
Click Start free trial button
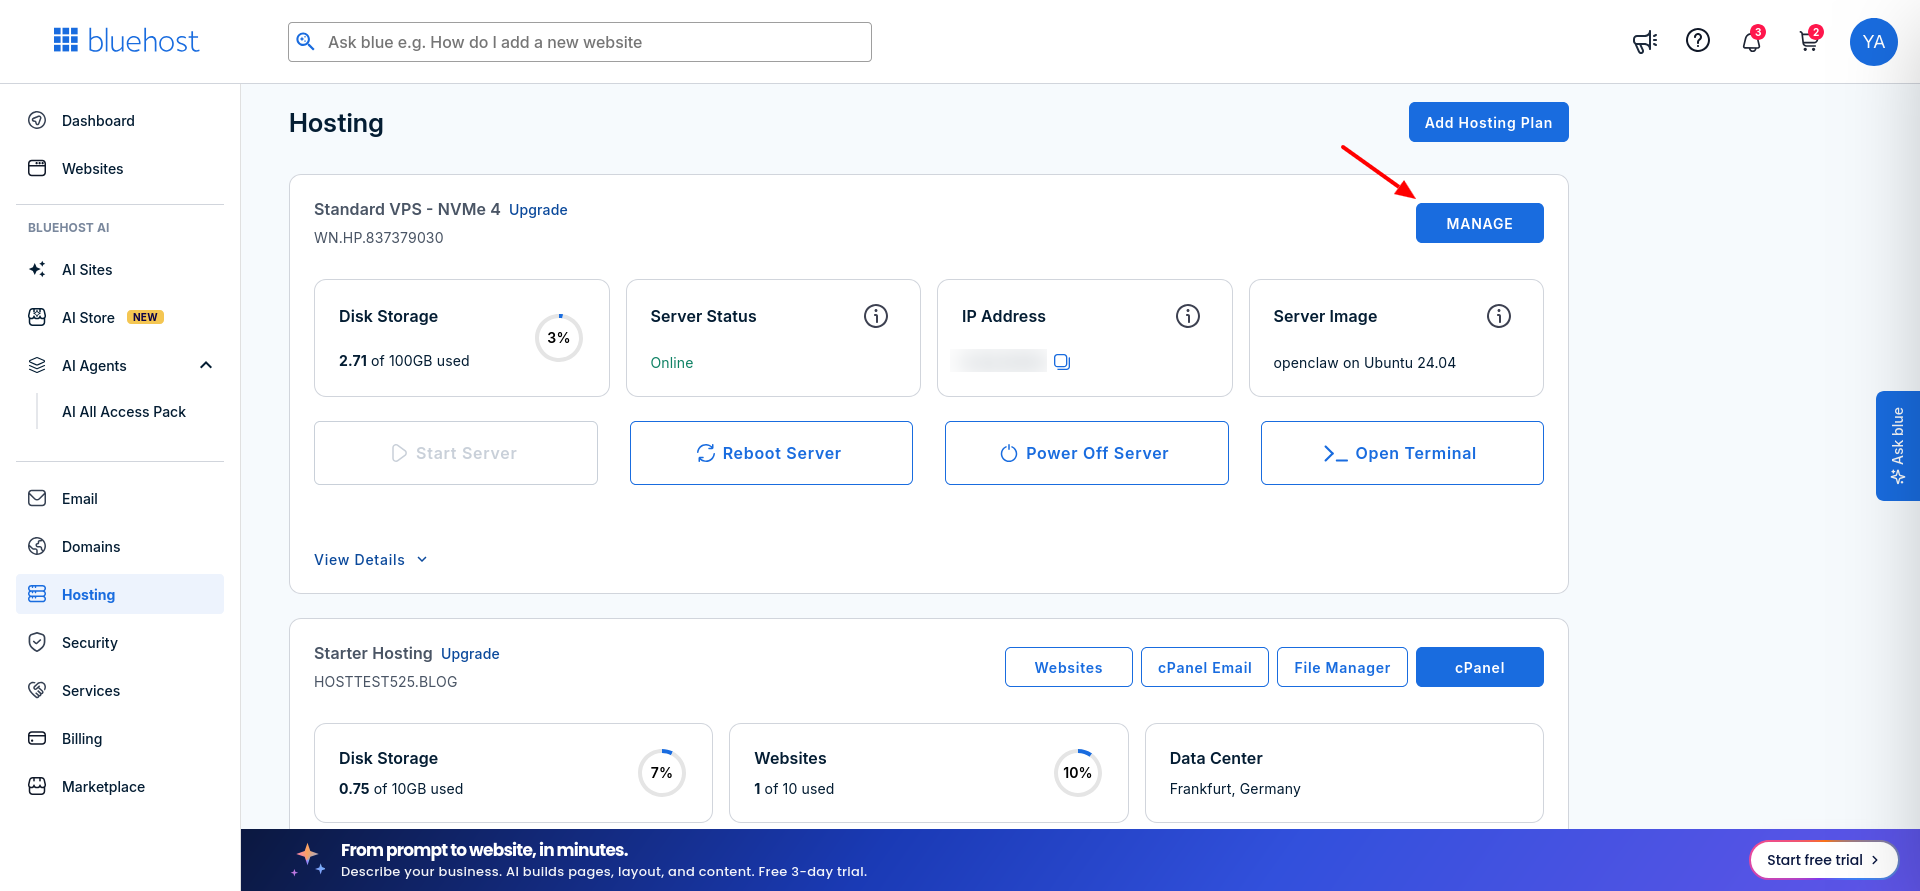(x=1824, y=860)
